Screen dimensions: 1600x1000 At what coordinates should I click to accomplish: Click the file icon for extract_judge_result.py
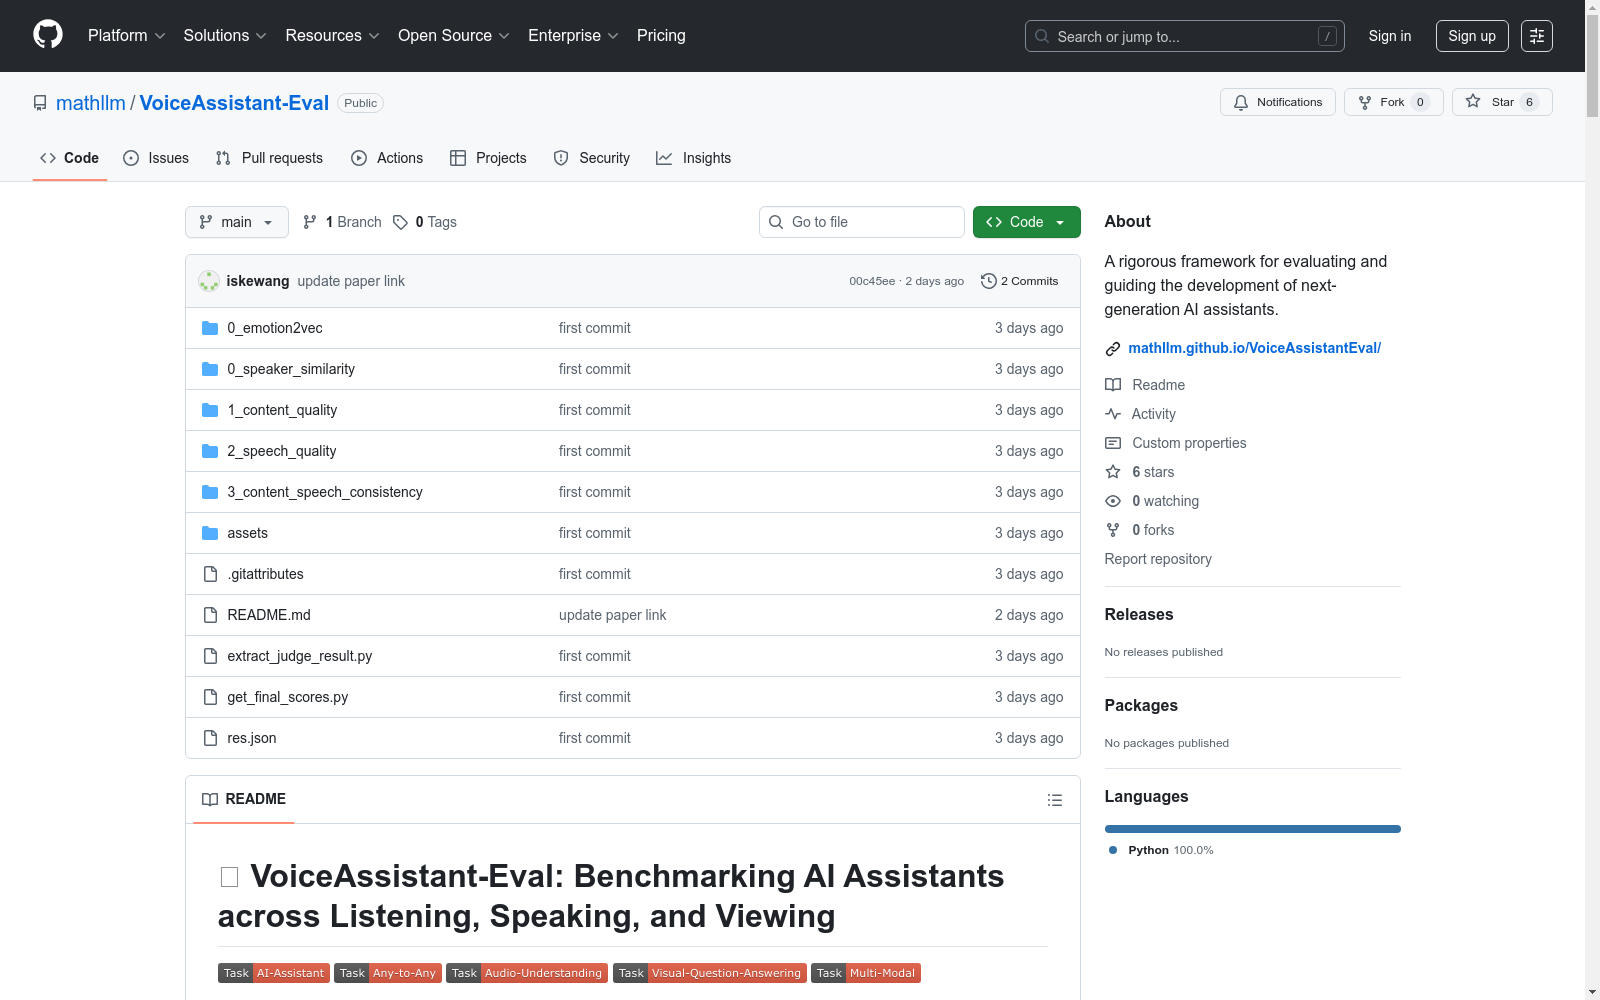pos(210,656)
